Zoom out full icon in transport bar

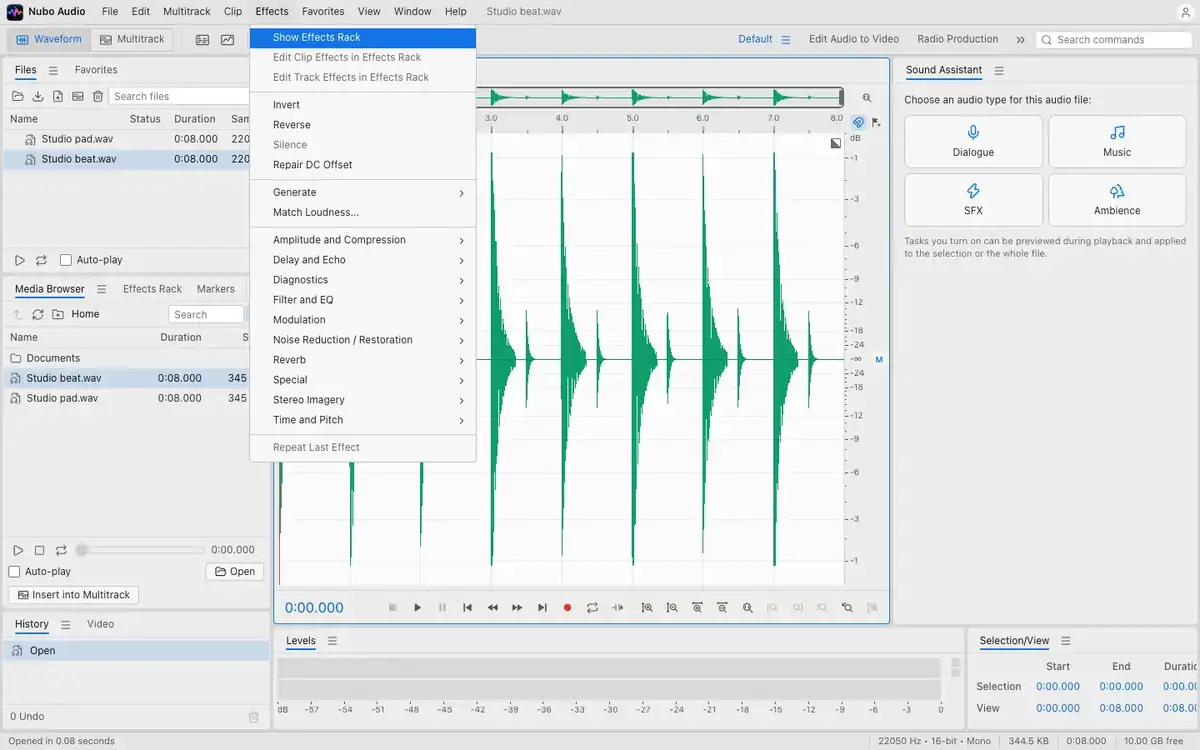coord(747,607)
